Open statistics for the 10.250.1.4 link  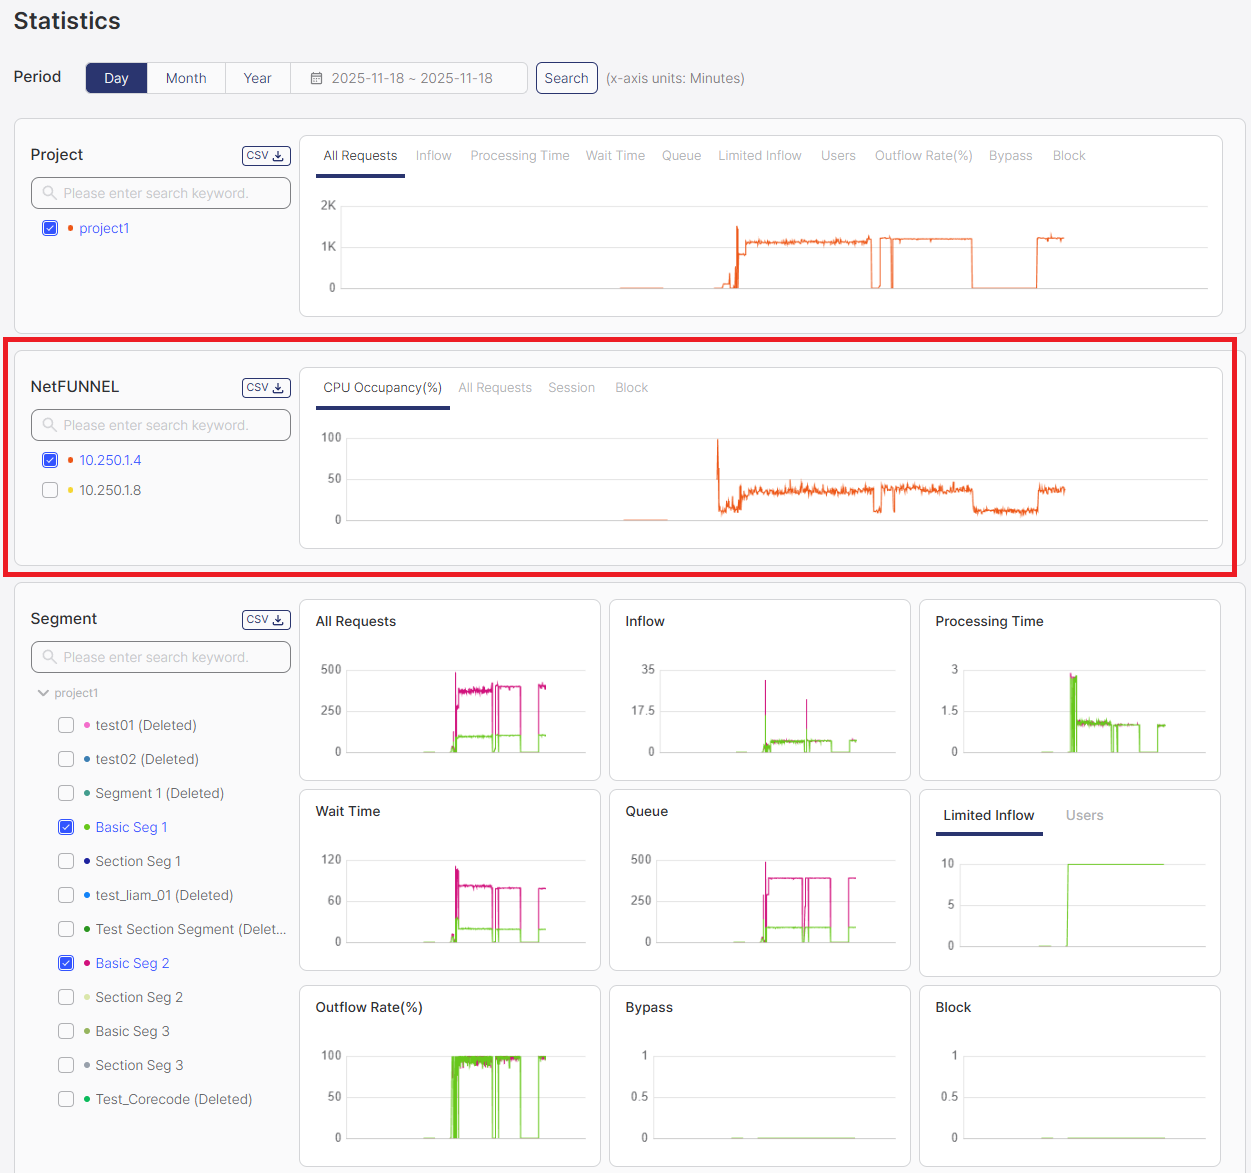[x=110, y=459]
